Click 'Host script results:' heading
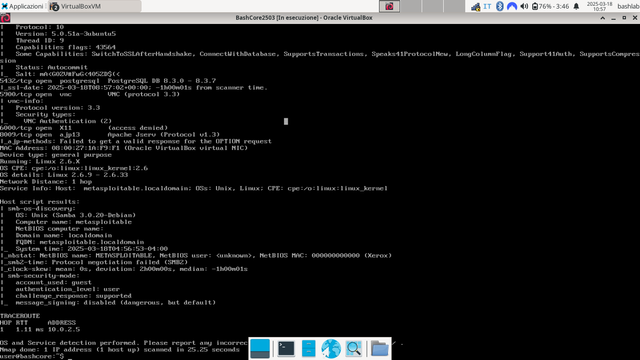The height and width of the screenshot is (360, 640). click(x=40, y=202)
